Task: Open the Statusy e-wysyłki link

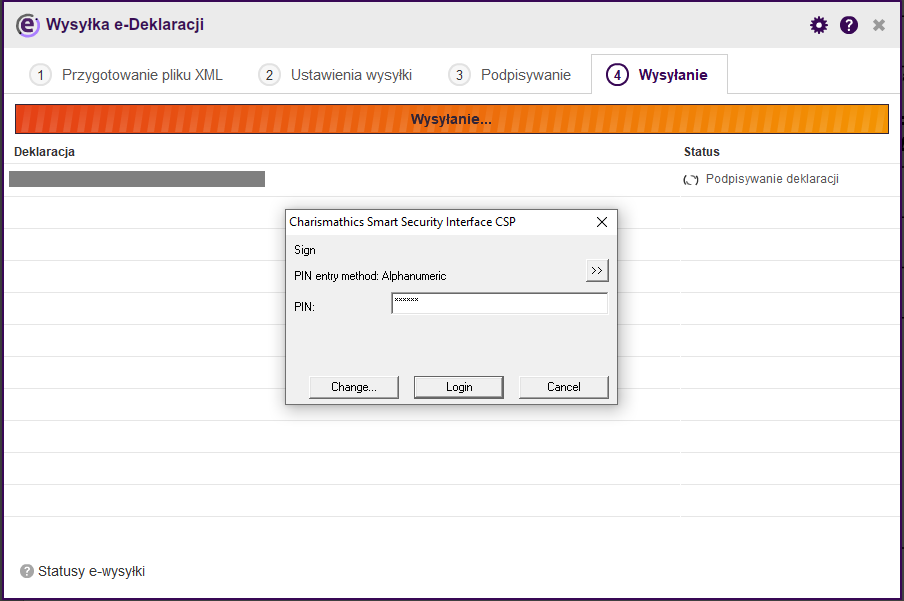Action: point(91,571)
